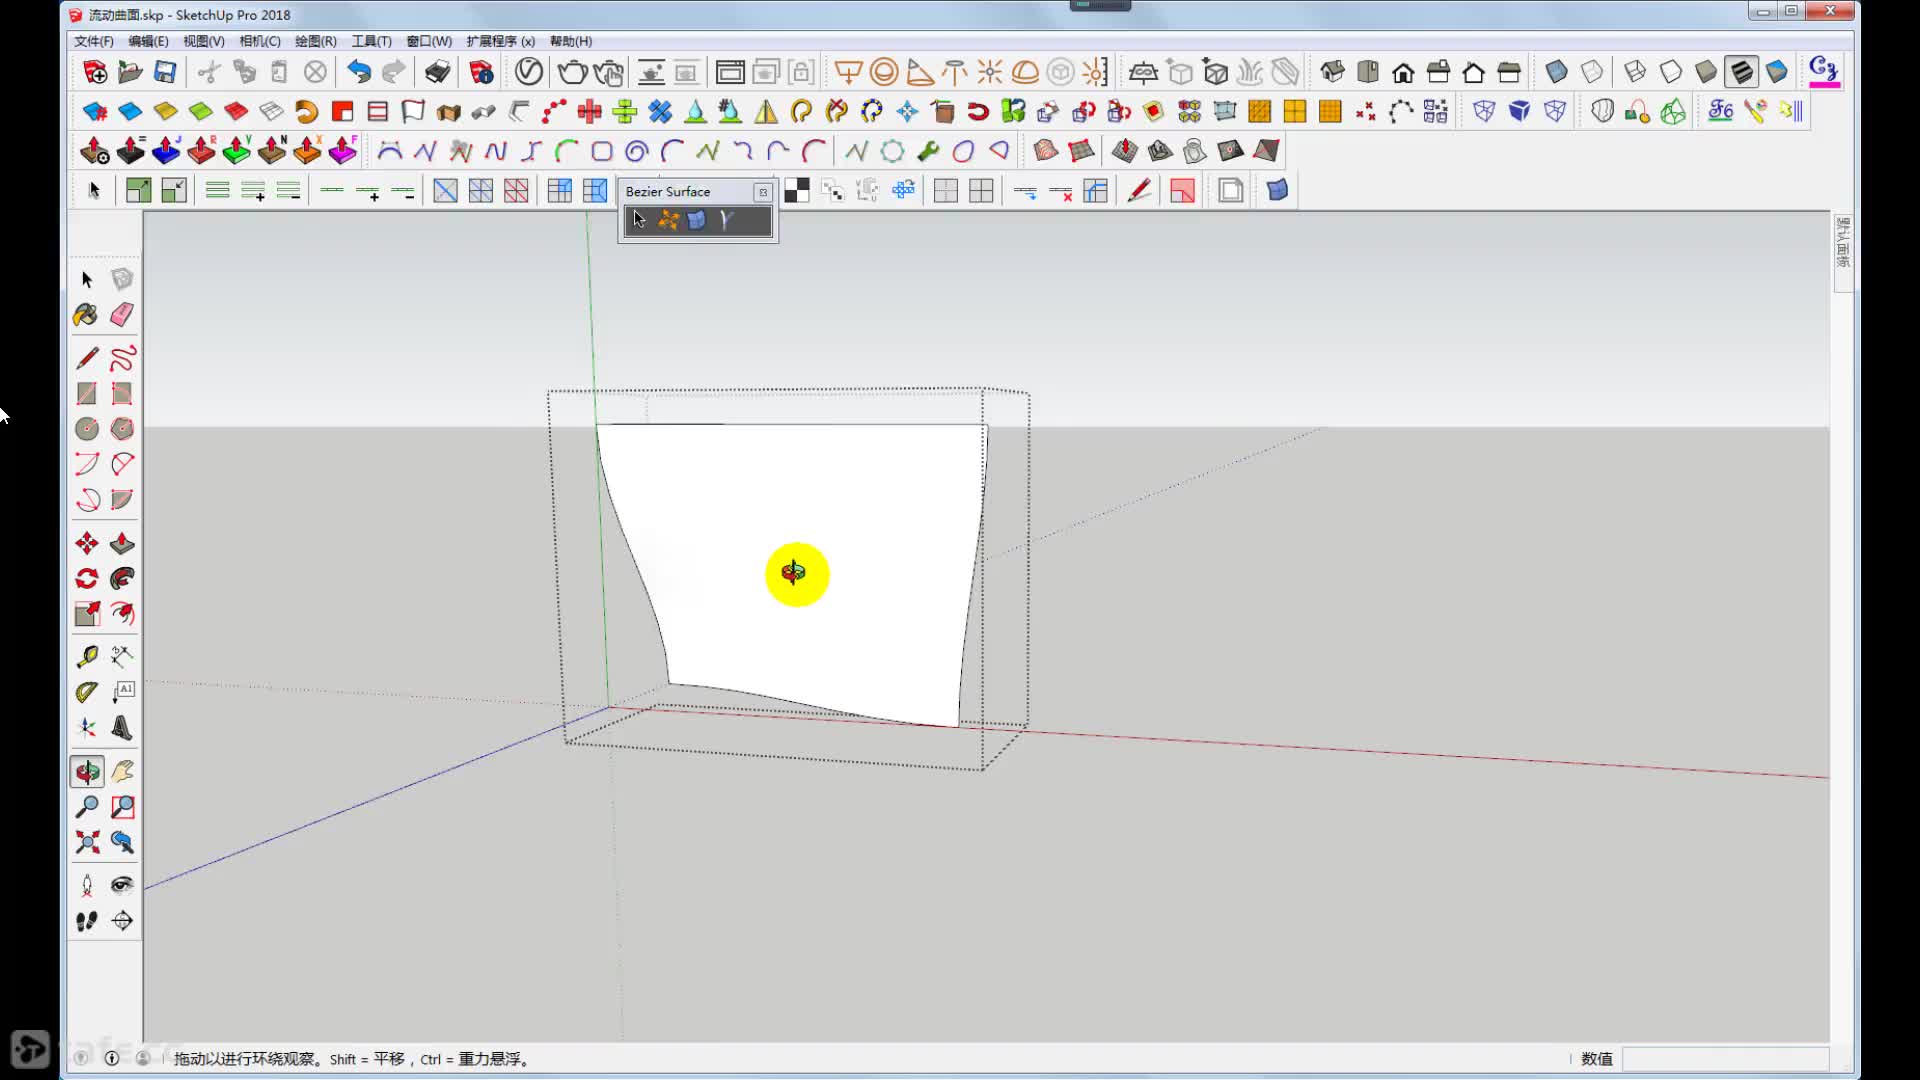1920x1080 pixels.
Task: Open the 帮助(H) menu
Action: coord(570,41)
